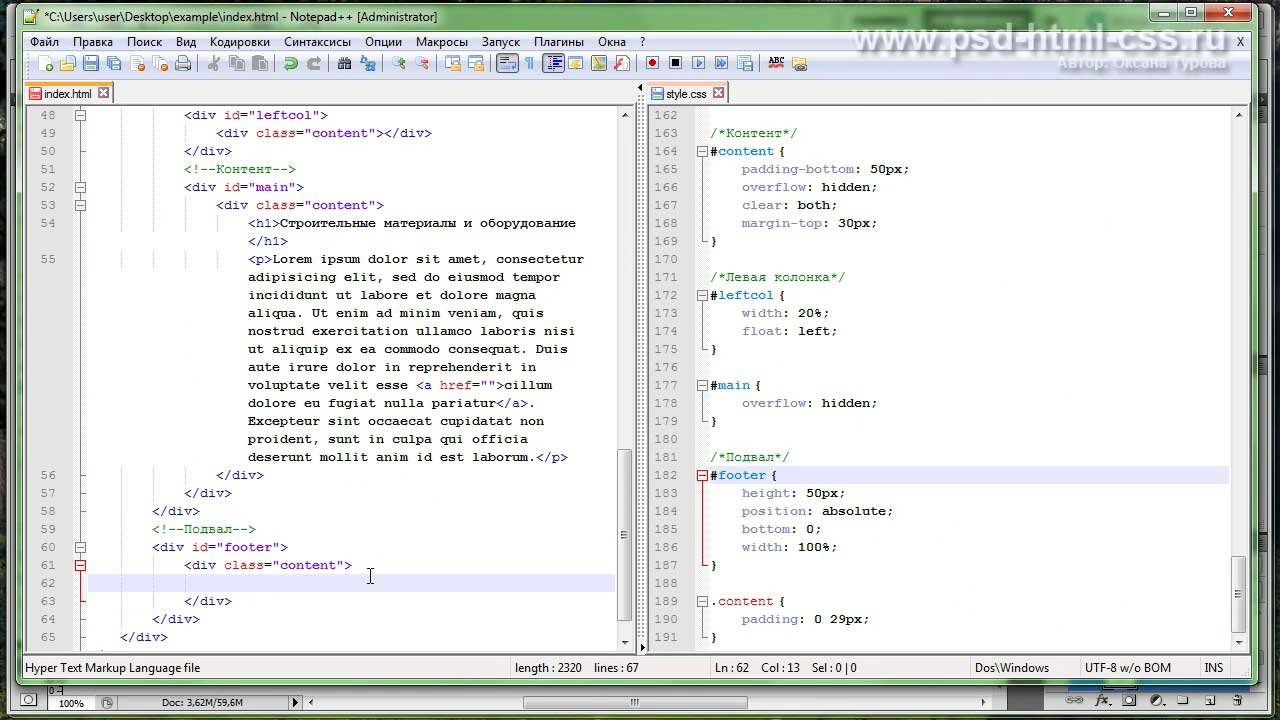Collapse the main div fold at line 52
1280x720 pixels.
[x=80, y=187]
